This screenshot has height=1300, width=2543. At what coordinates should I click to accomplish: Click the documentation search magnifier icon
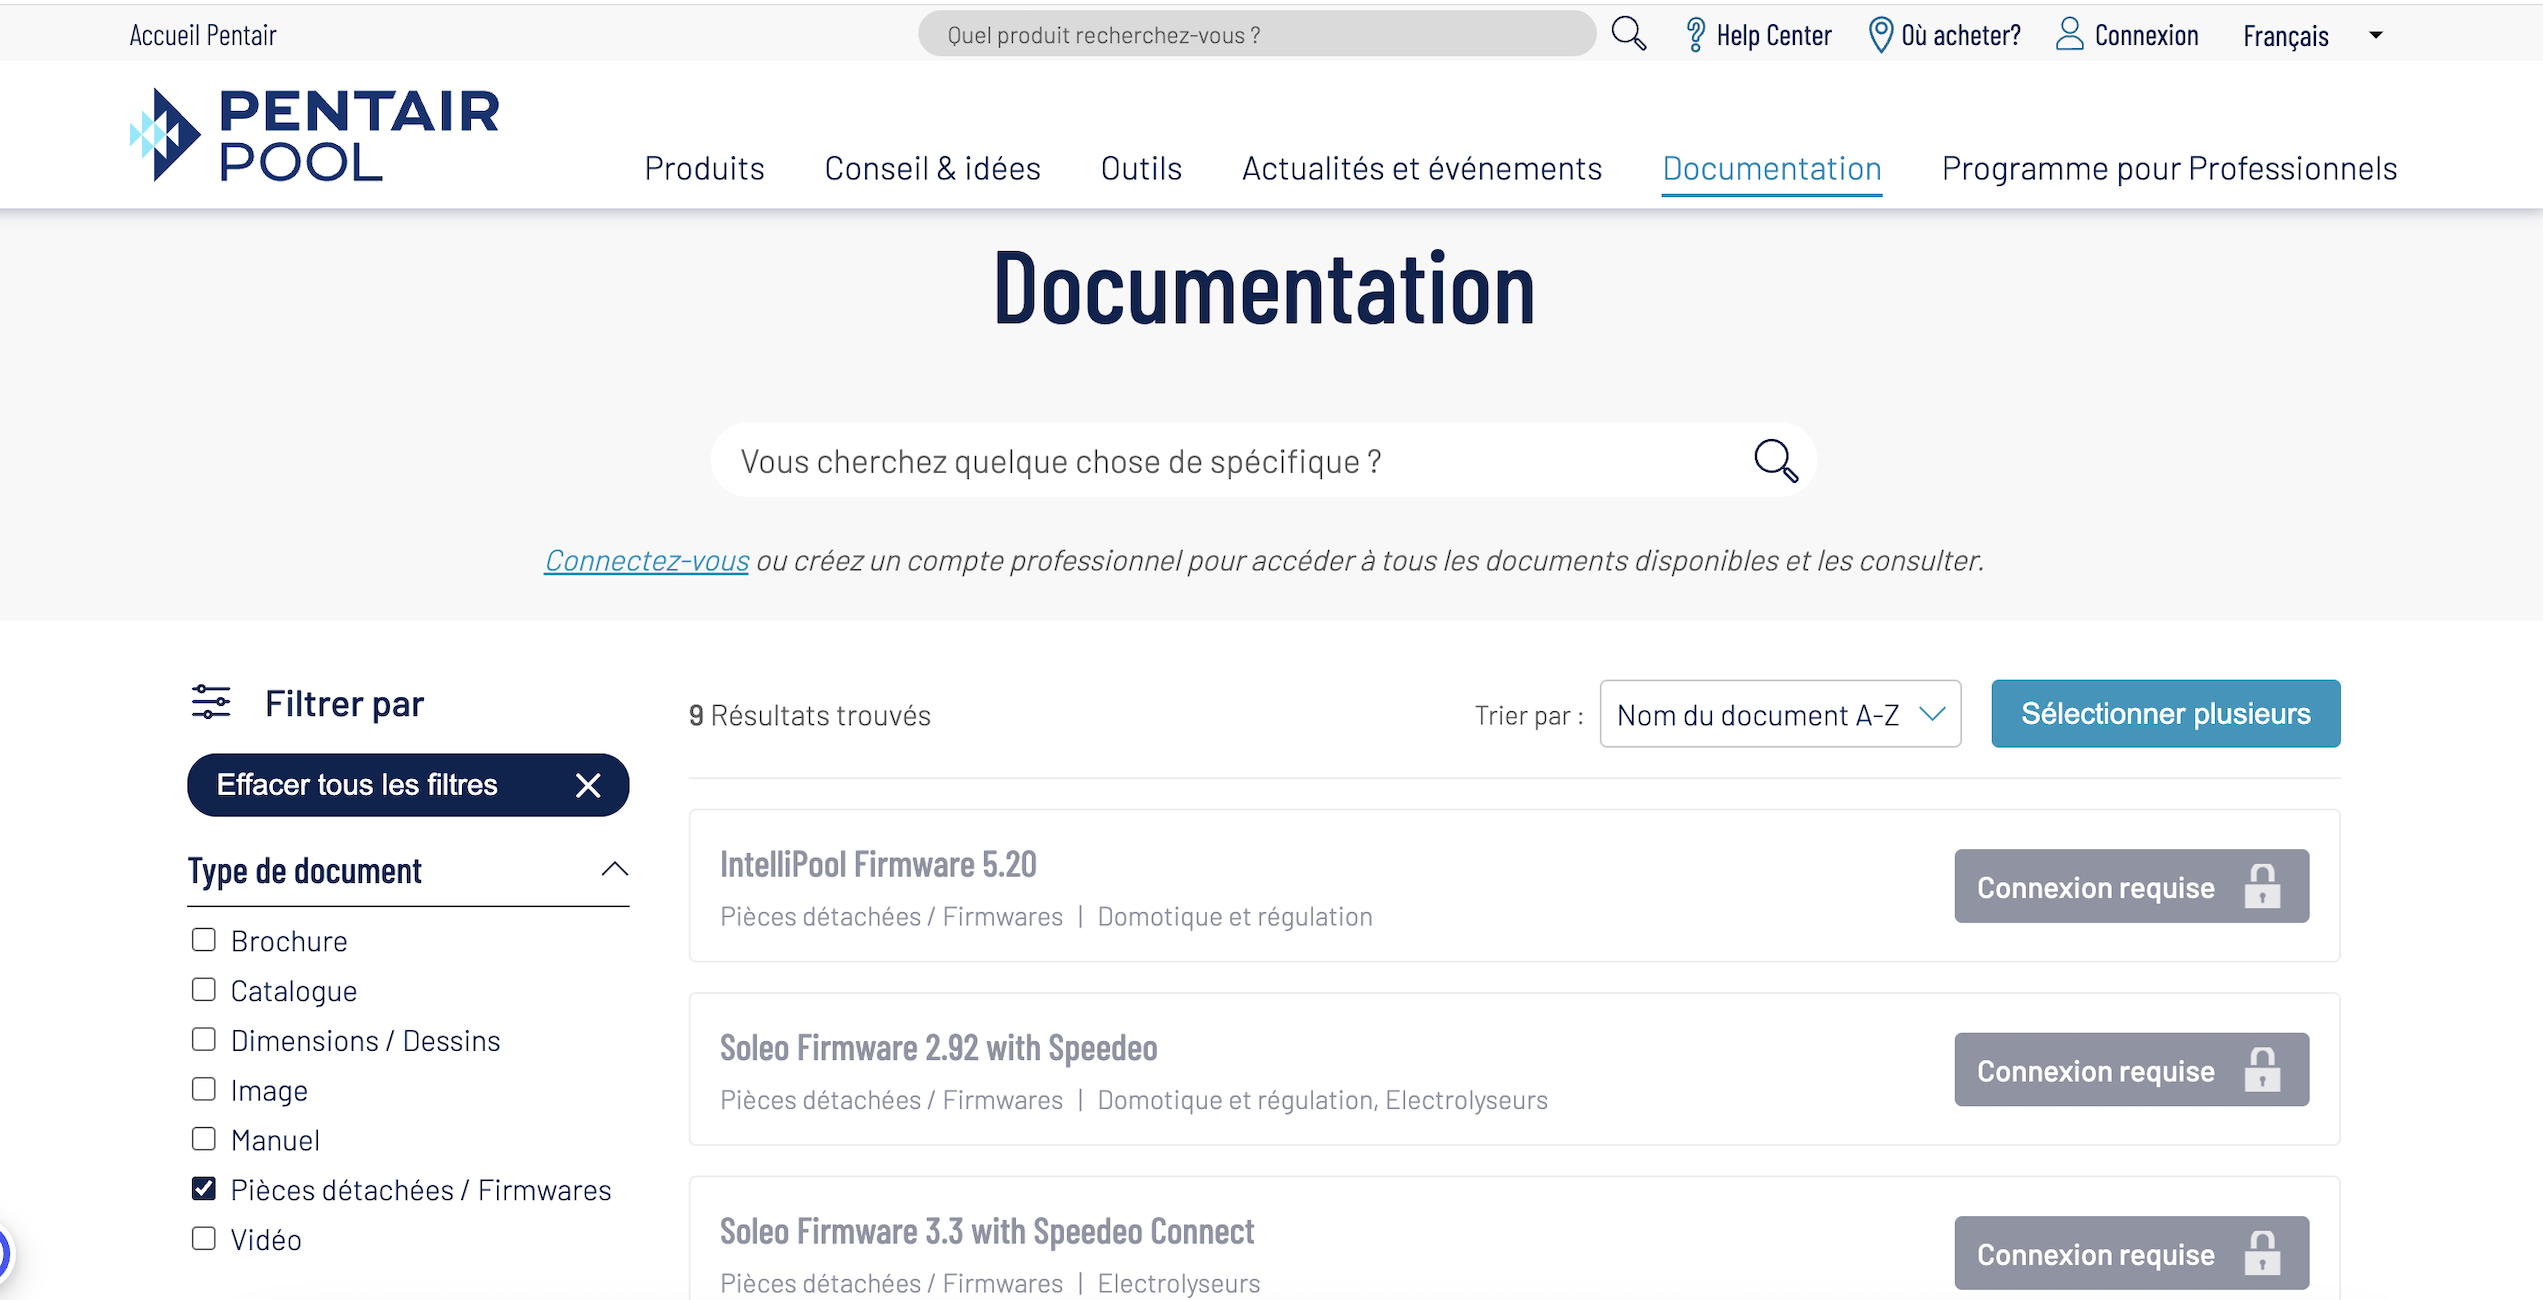[1775, 461]
